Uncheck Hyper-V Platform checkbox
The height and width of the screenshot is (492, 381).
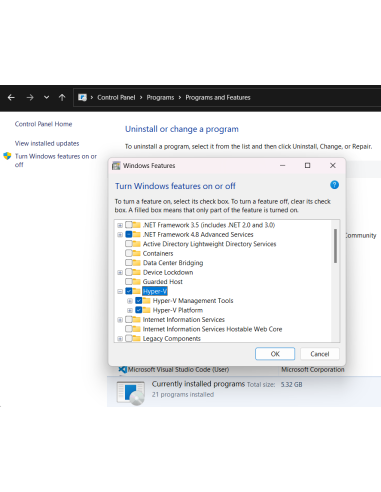coord(139,310)
